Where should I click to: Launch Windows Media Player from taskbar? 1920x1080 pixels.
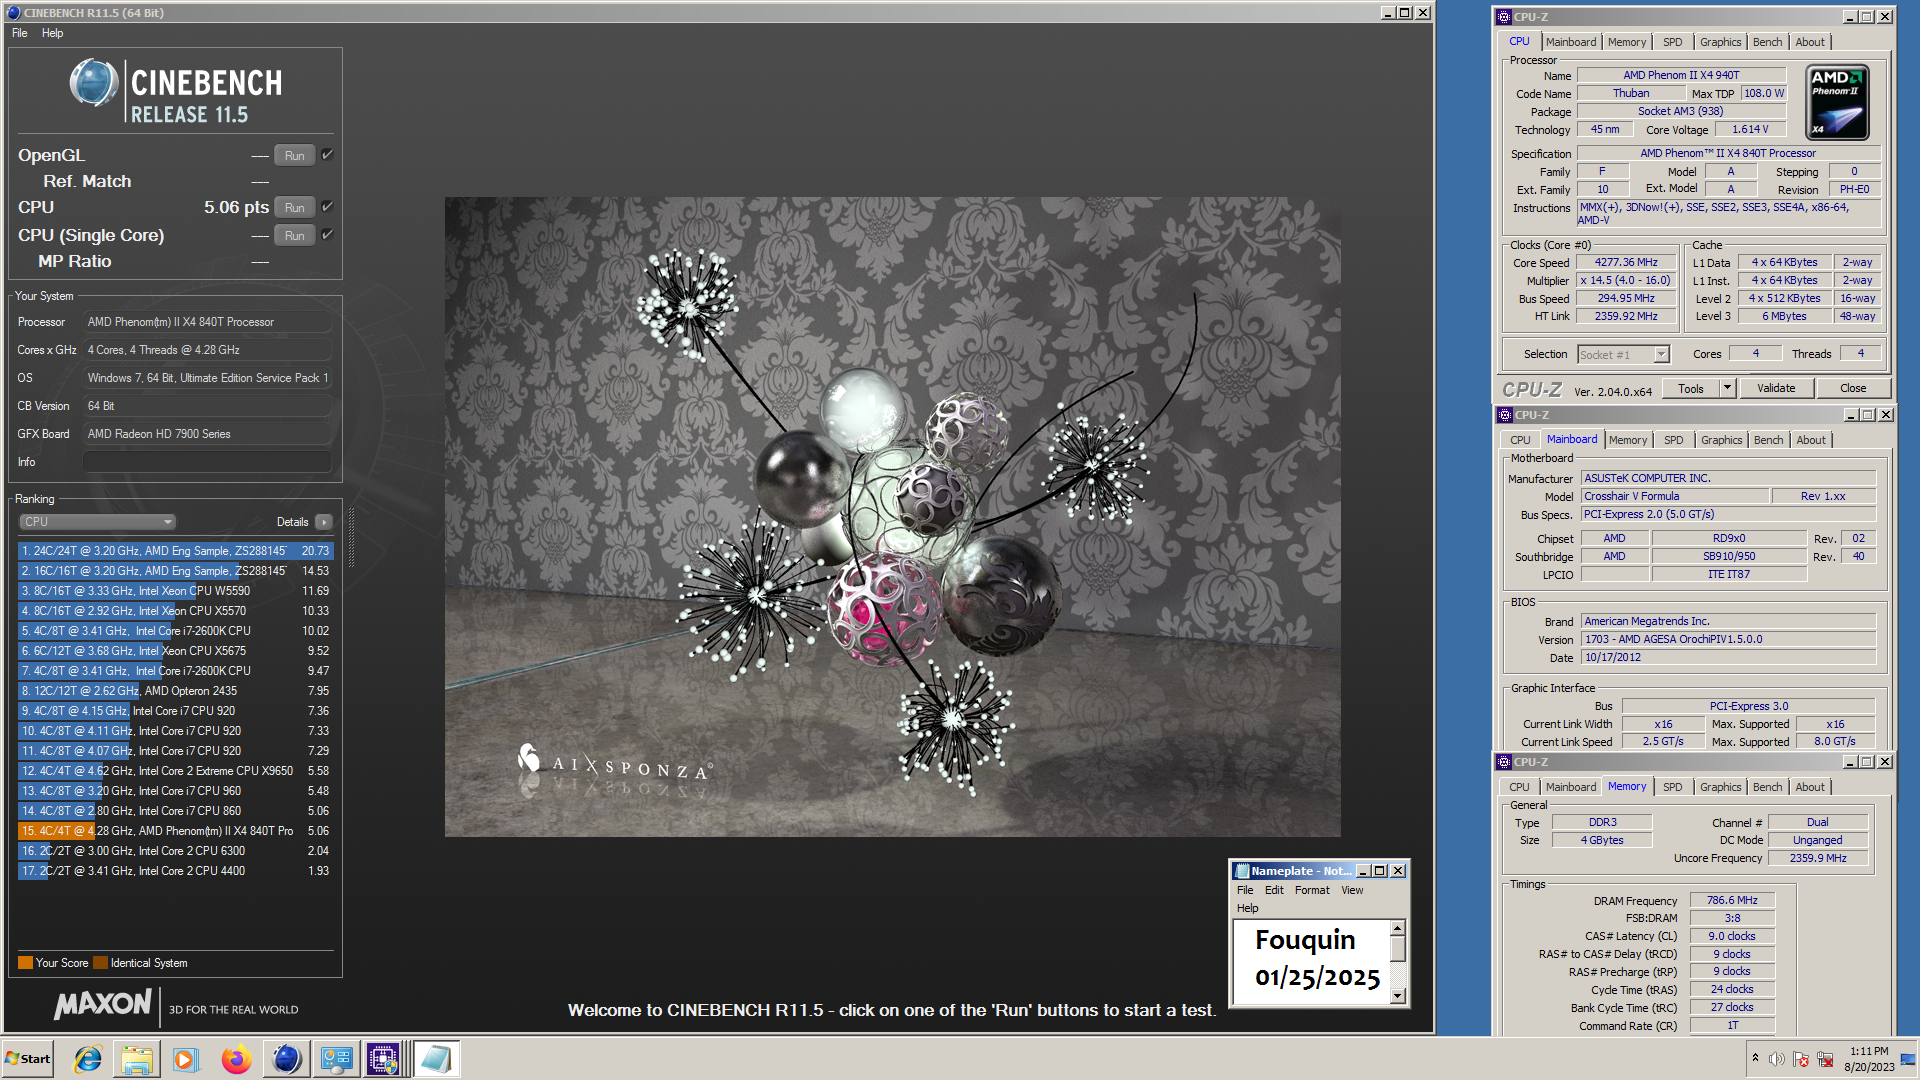click(186, 1059)
